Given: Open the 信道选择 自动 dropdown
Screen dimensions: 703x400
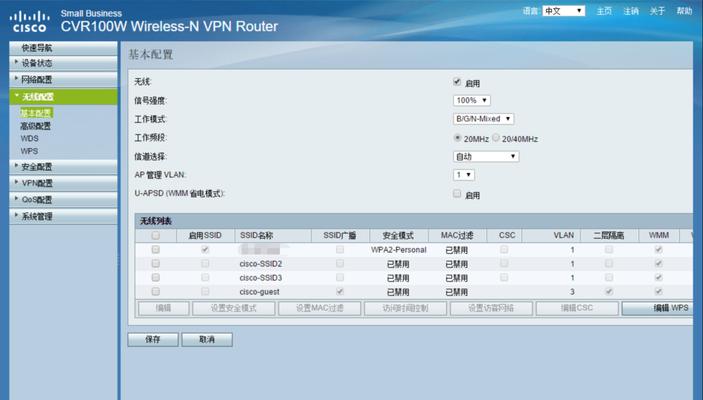Looking at the screenshot, I should pos(486,157).
